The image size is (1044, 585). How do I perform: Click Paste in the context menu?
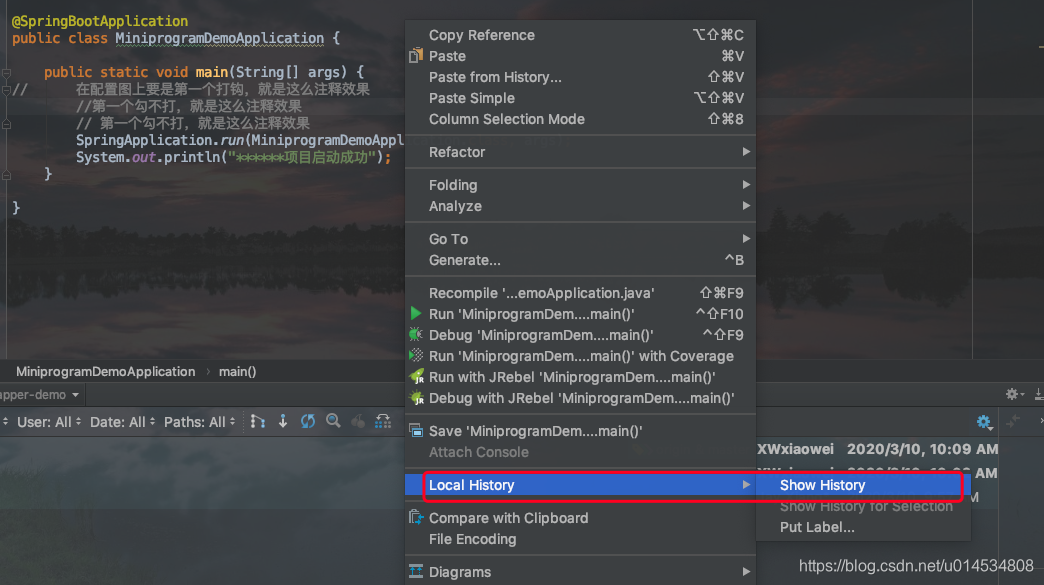(580, 57)
